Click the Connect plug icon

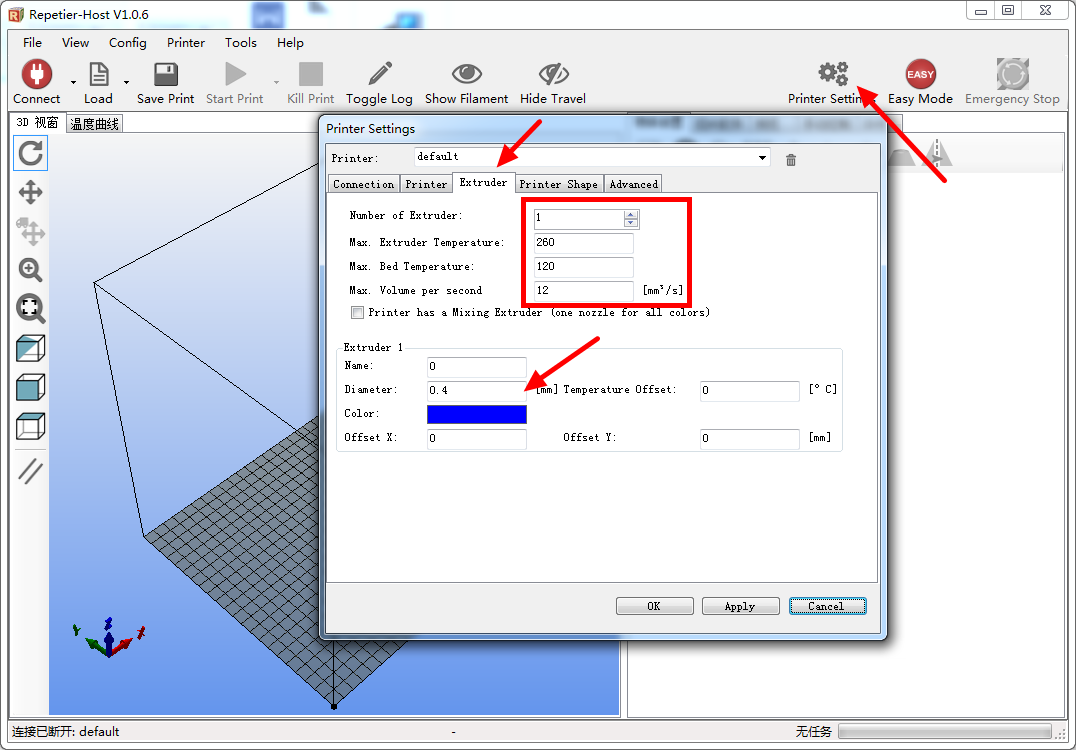click(x=37, y=75)
